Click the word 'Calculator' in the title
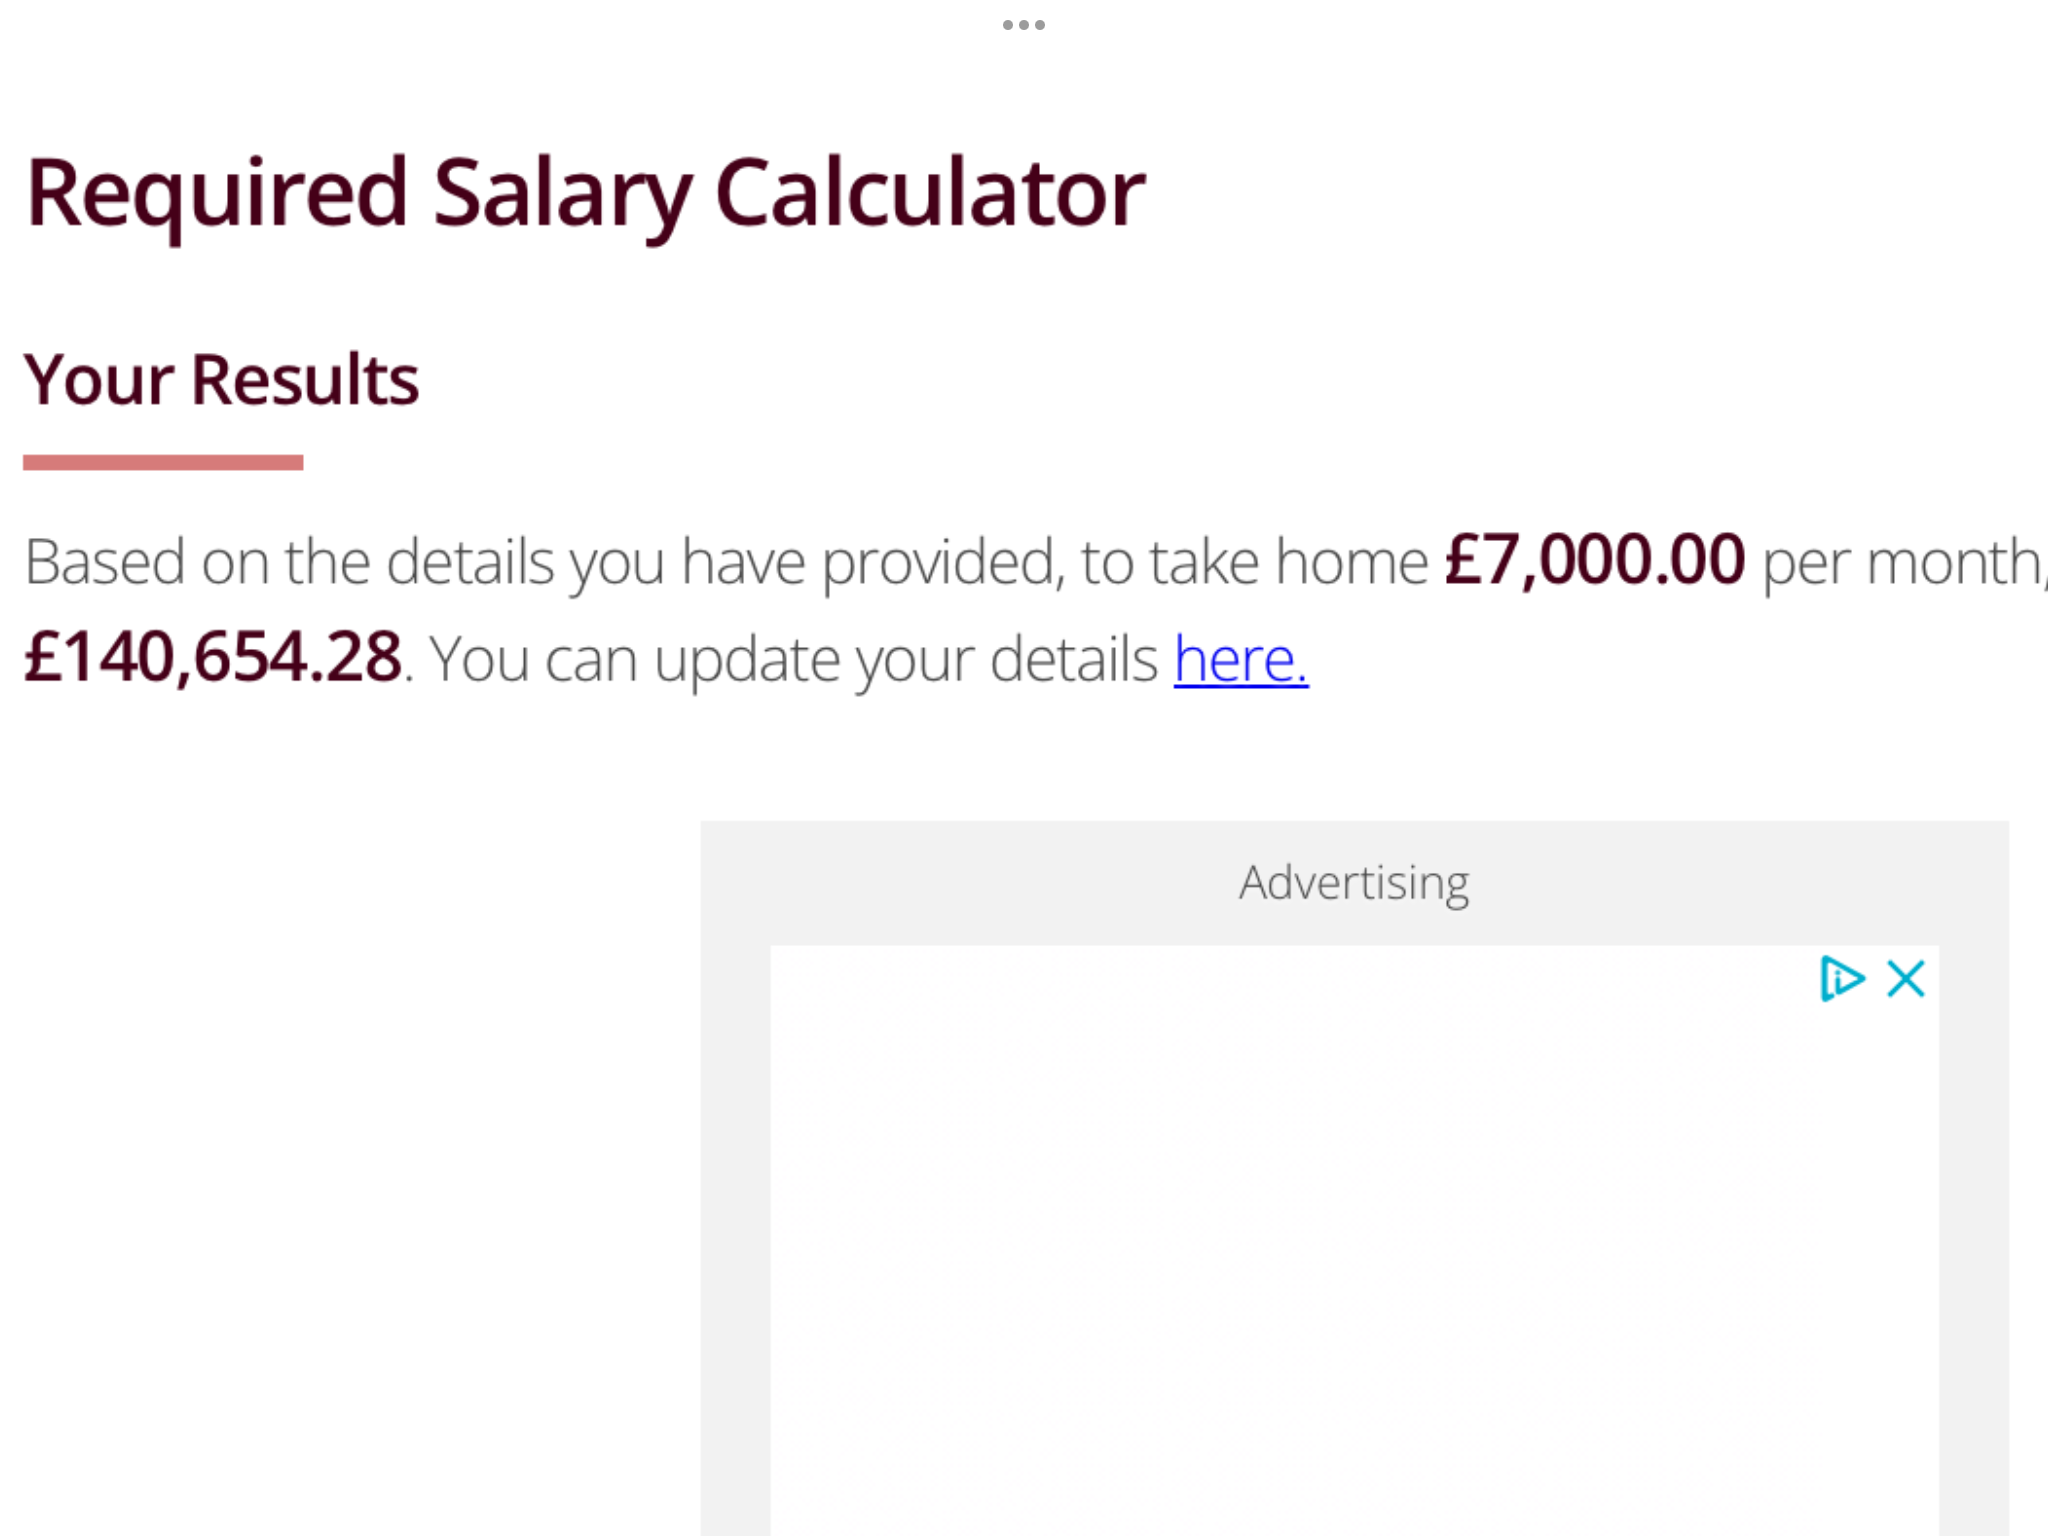This screenshot has width=2048, height=1536. click(930, 192)
